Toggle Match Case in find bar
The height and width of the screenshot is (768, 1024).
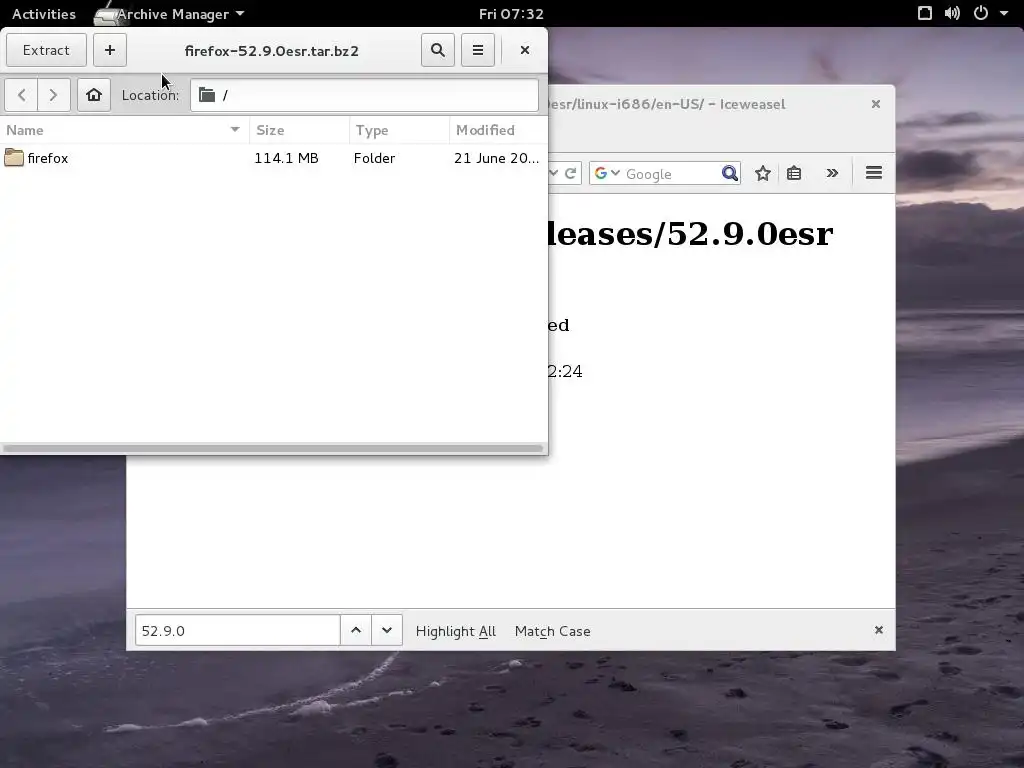(552, 632)
